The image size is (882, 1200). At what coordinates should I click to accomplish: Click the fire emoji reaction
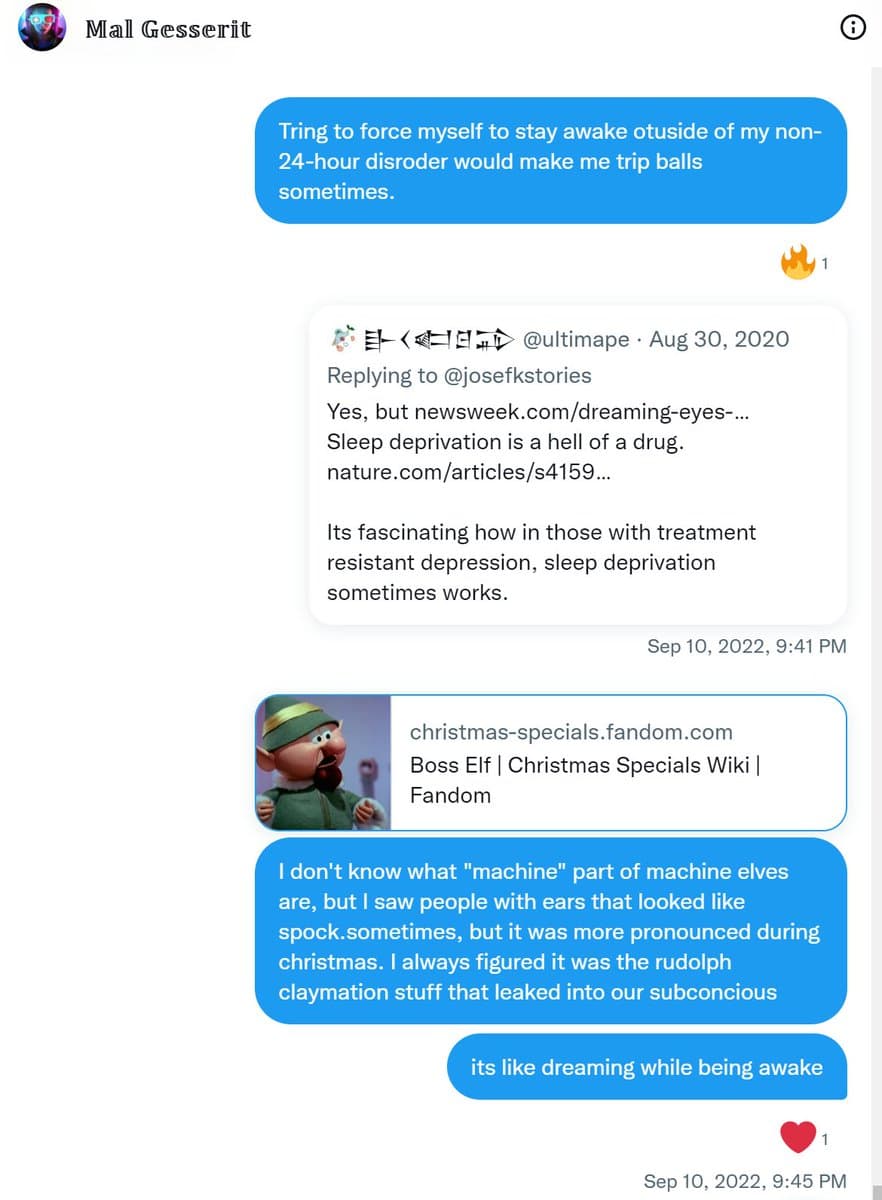click(798, 263)
